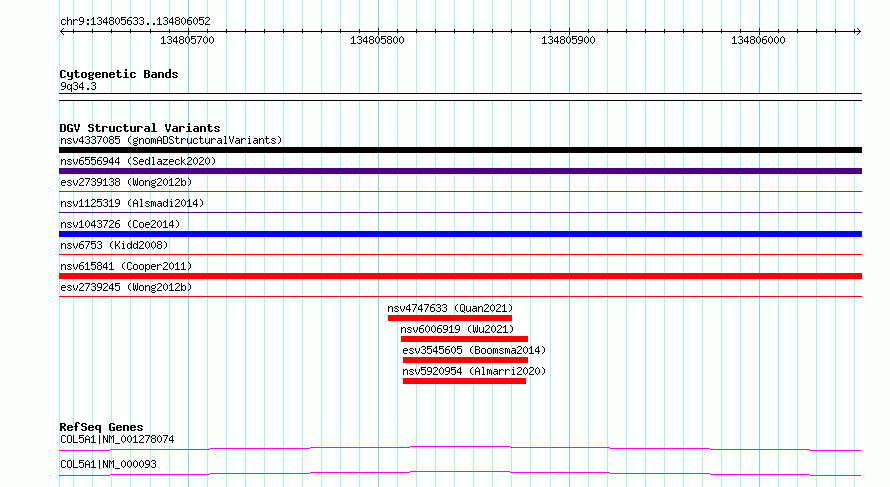Click the chr9:134805633..134806052 region label
The width and height of the screenshot is (890, 487).
click(135, 21)
